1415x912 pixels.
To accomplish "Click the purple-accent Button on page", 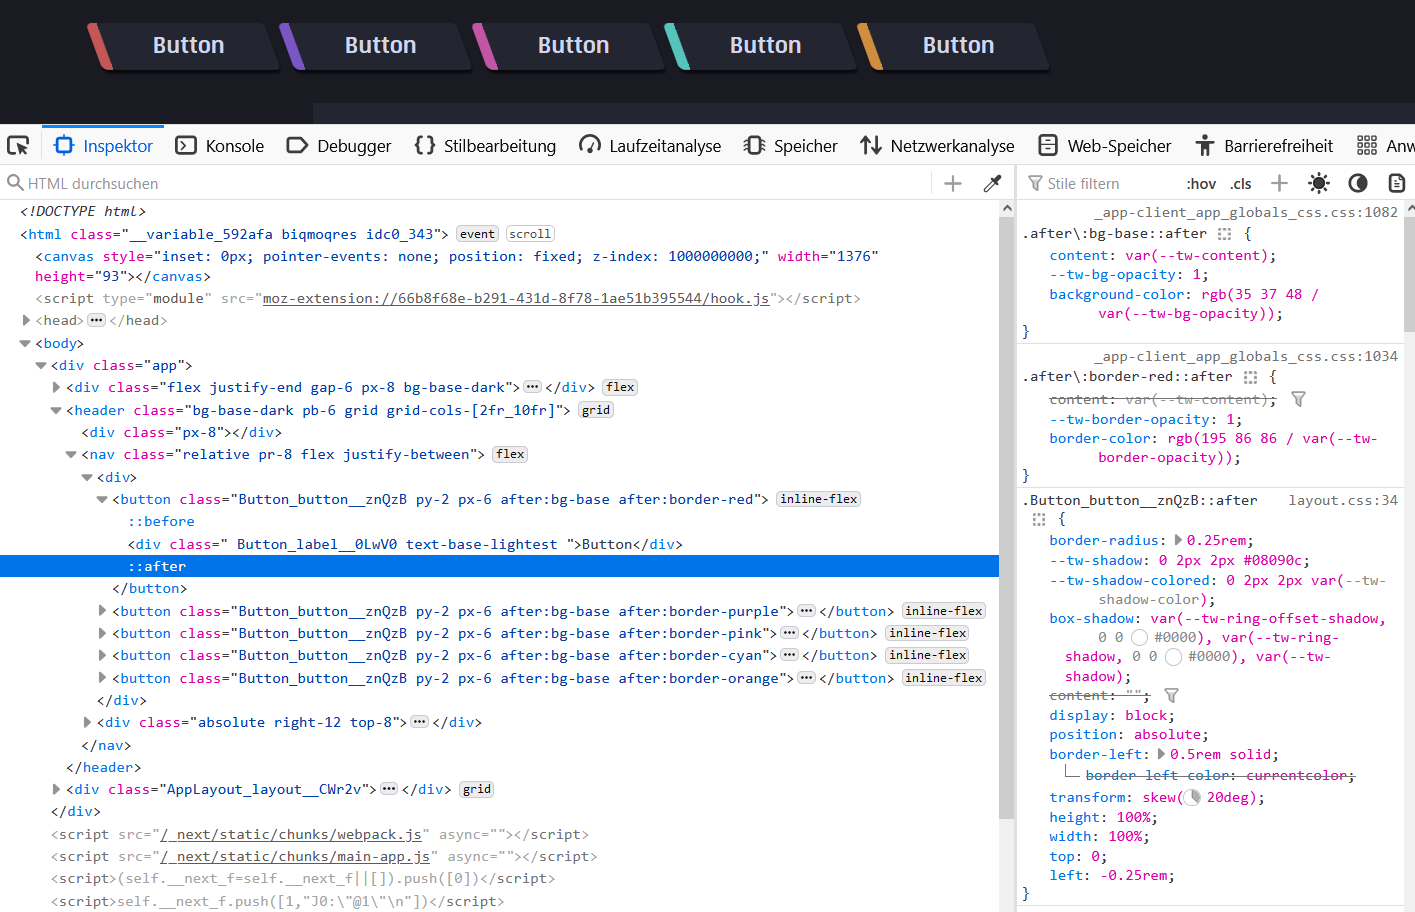I will (376, 46).
